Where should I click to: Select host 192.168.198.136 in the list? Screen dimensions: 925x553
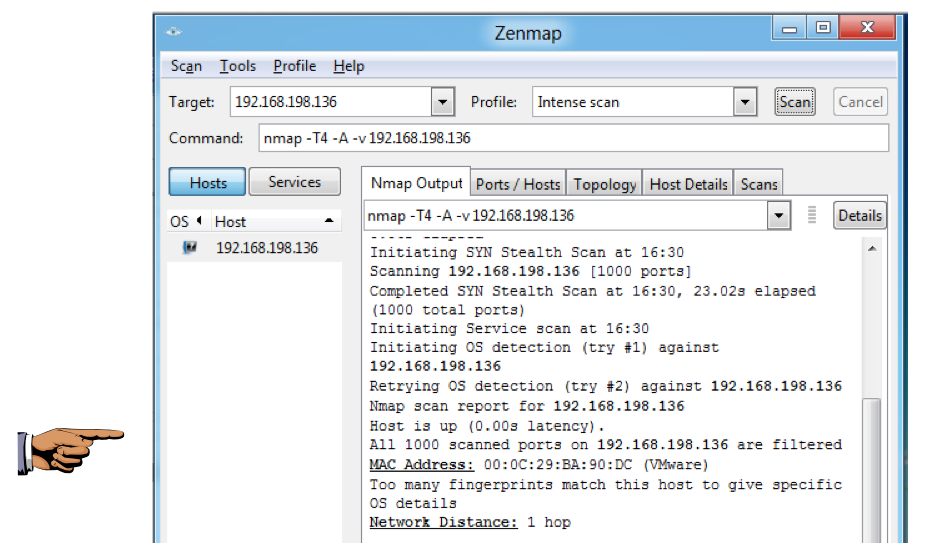(x=255, y=248)
